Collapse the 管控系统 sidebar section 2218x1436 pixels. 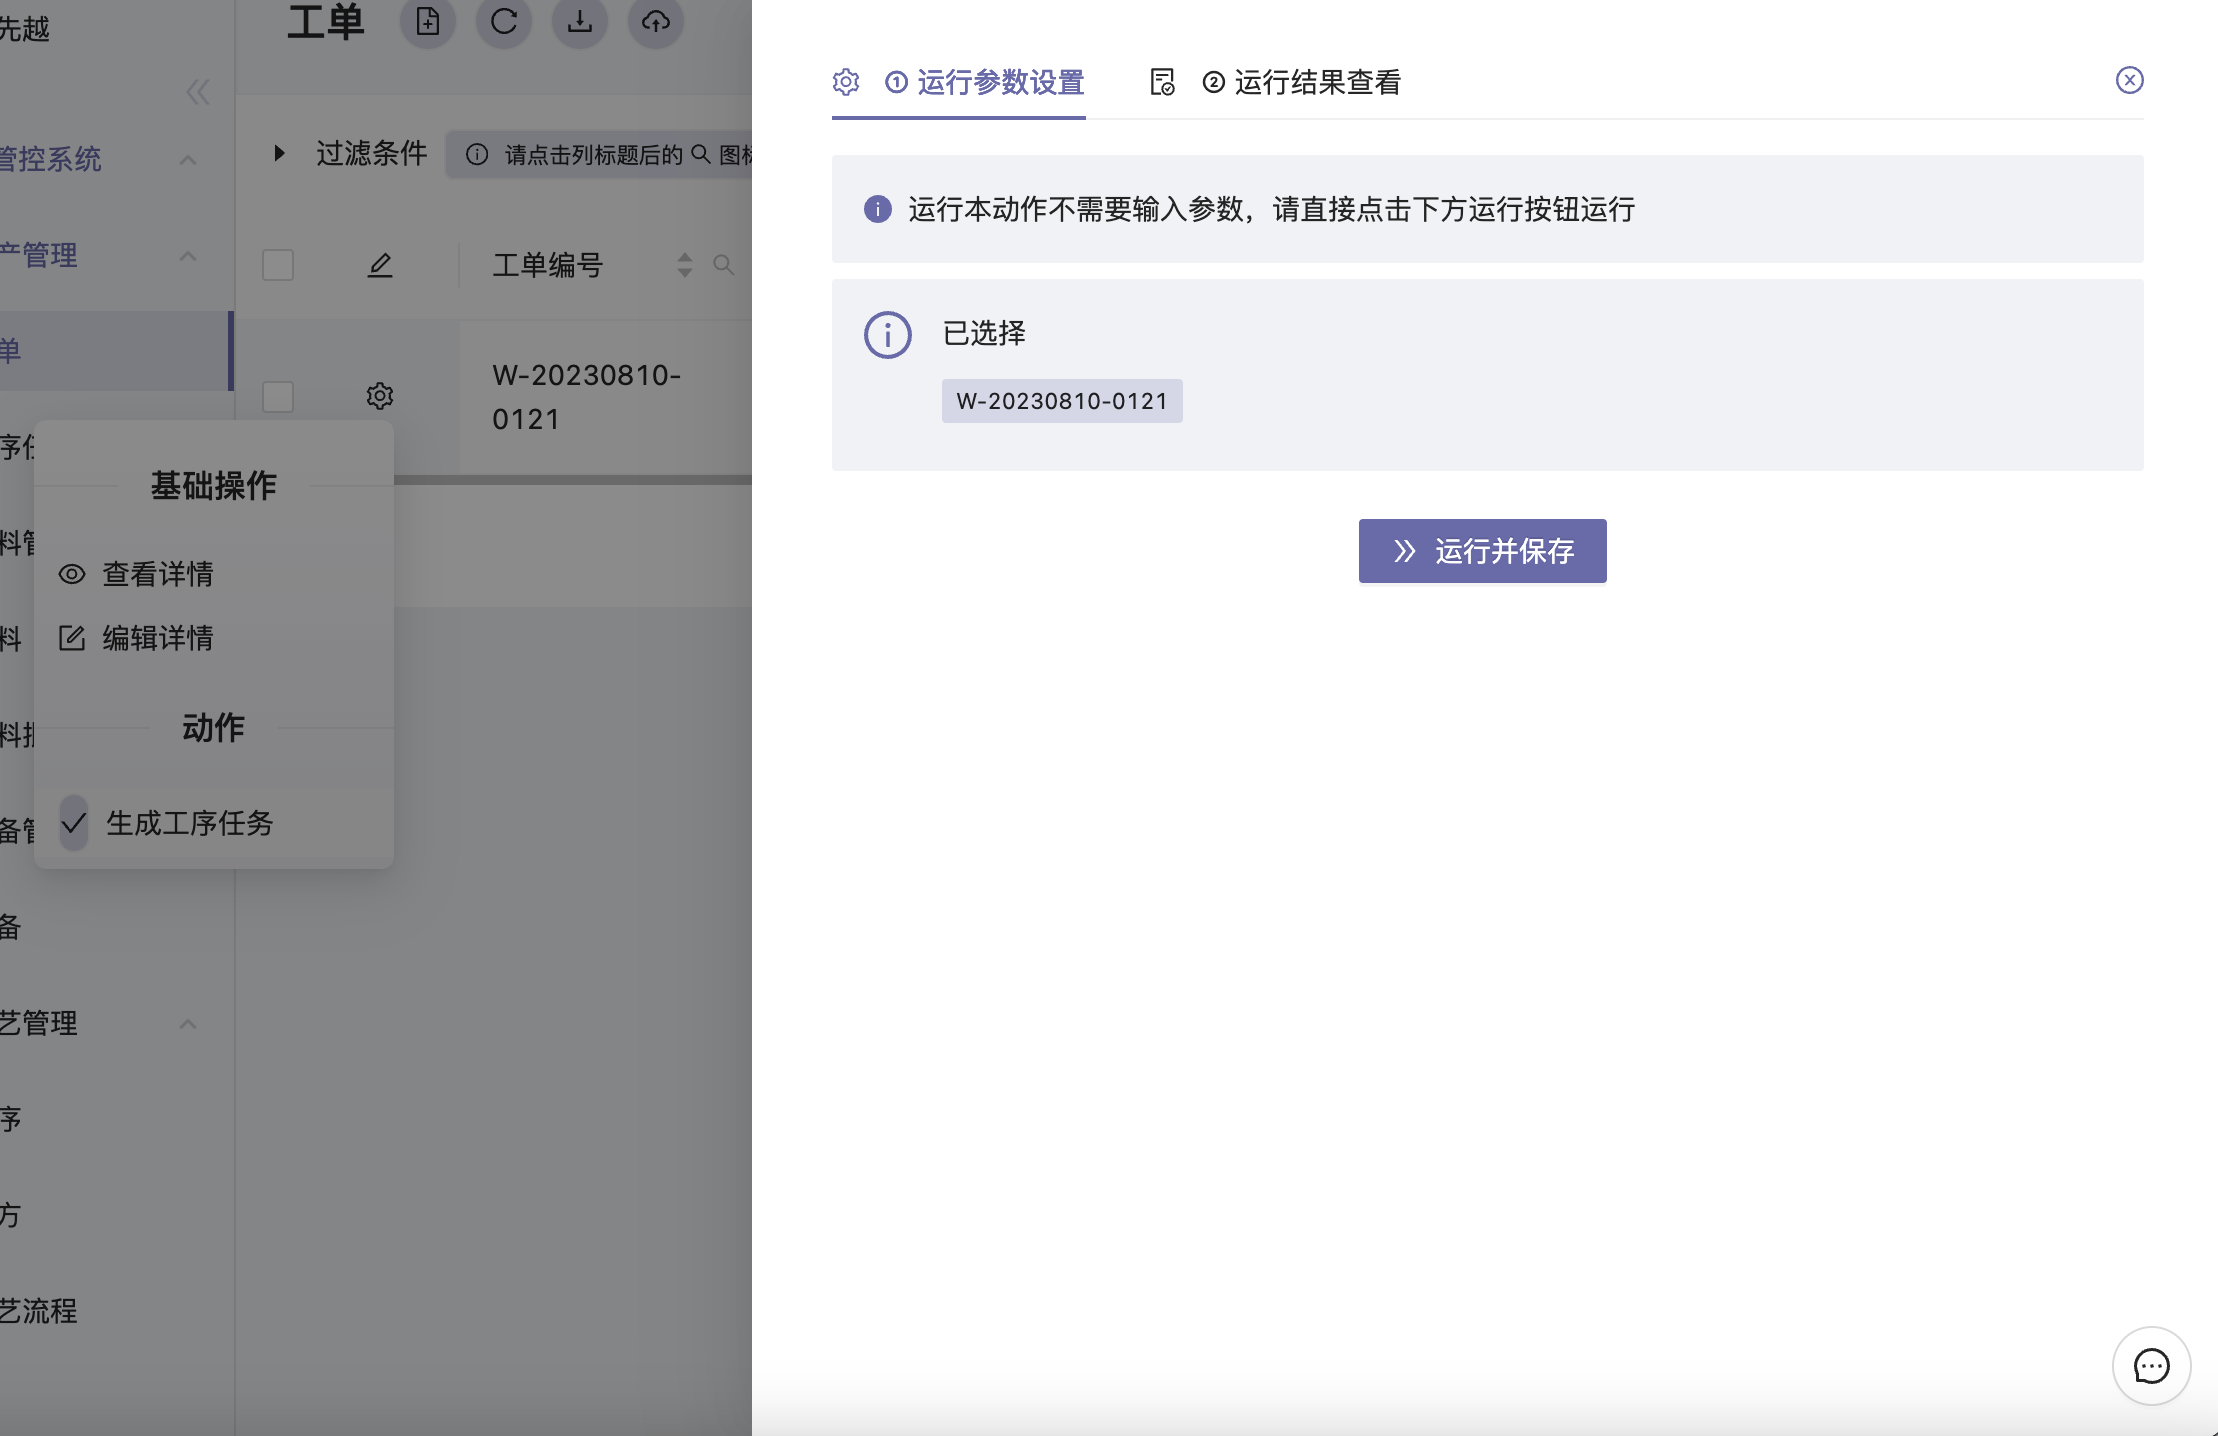[x=188, y=160]
